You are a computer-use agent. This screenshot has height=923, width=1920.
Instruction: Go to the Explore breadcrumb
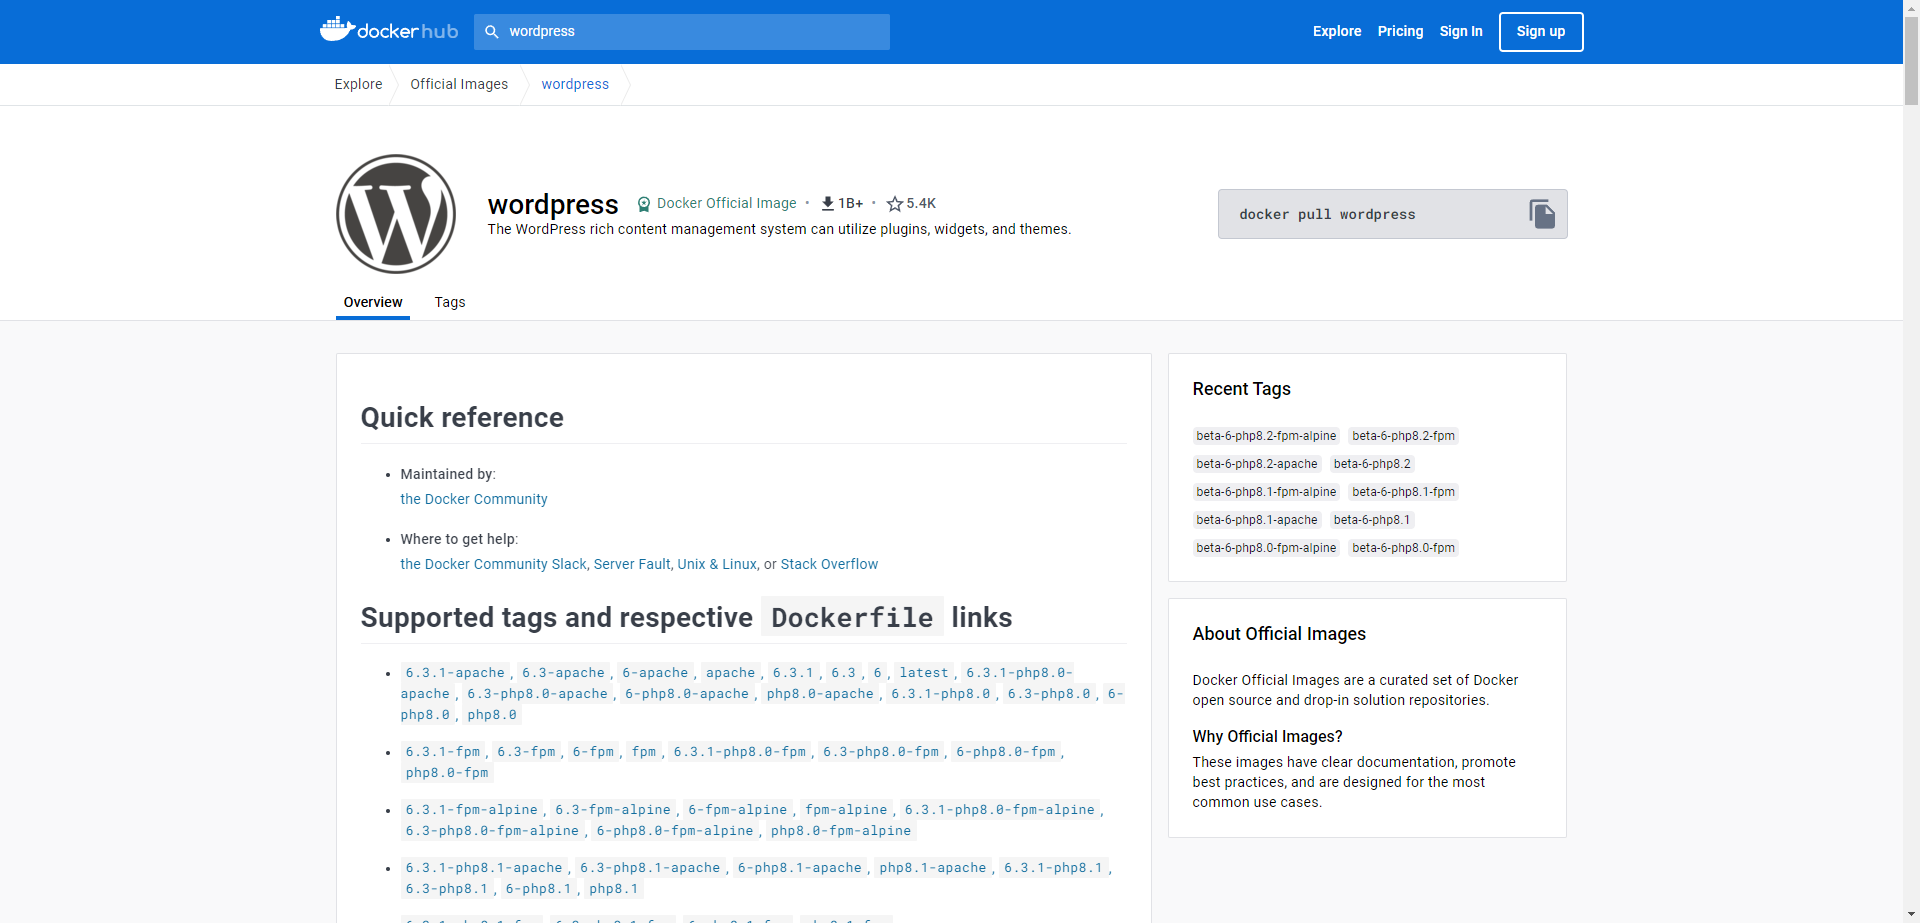(358, 84)
